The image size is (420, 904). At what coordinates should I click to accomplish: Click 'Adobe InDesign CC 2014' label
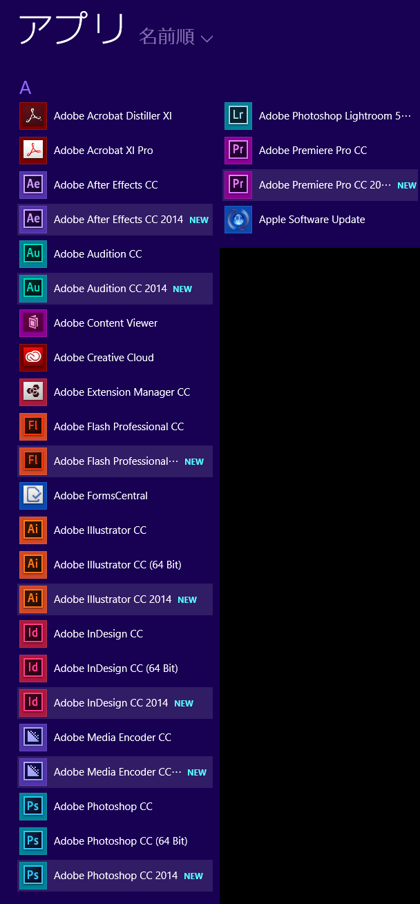coord(111,703)
